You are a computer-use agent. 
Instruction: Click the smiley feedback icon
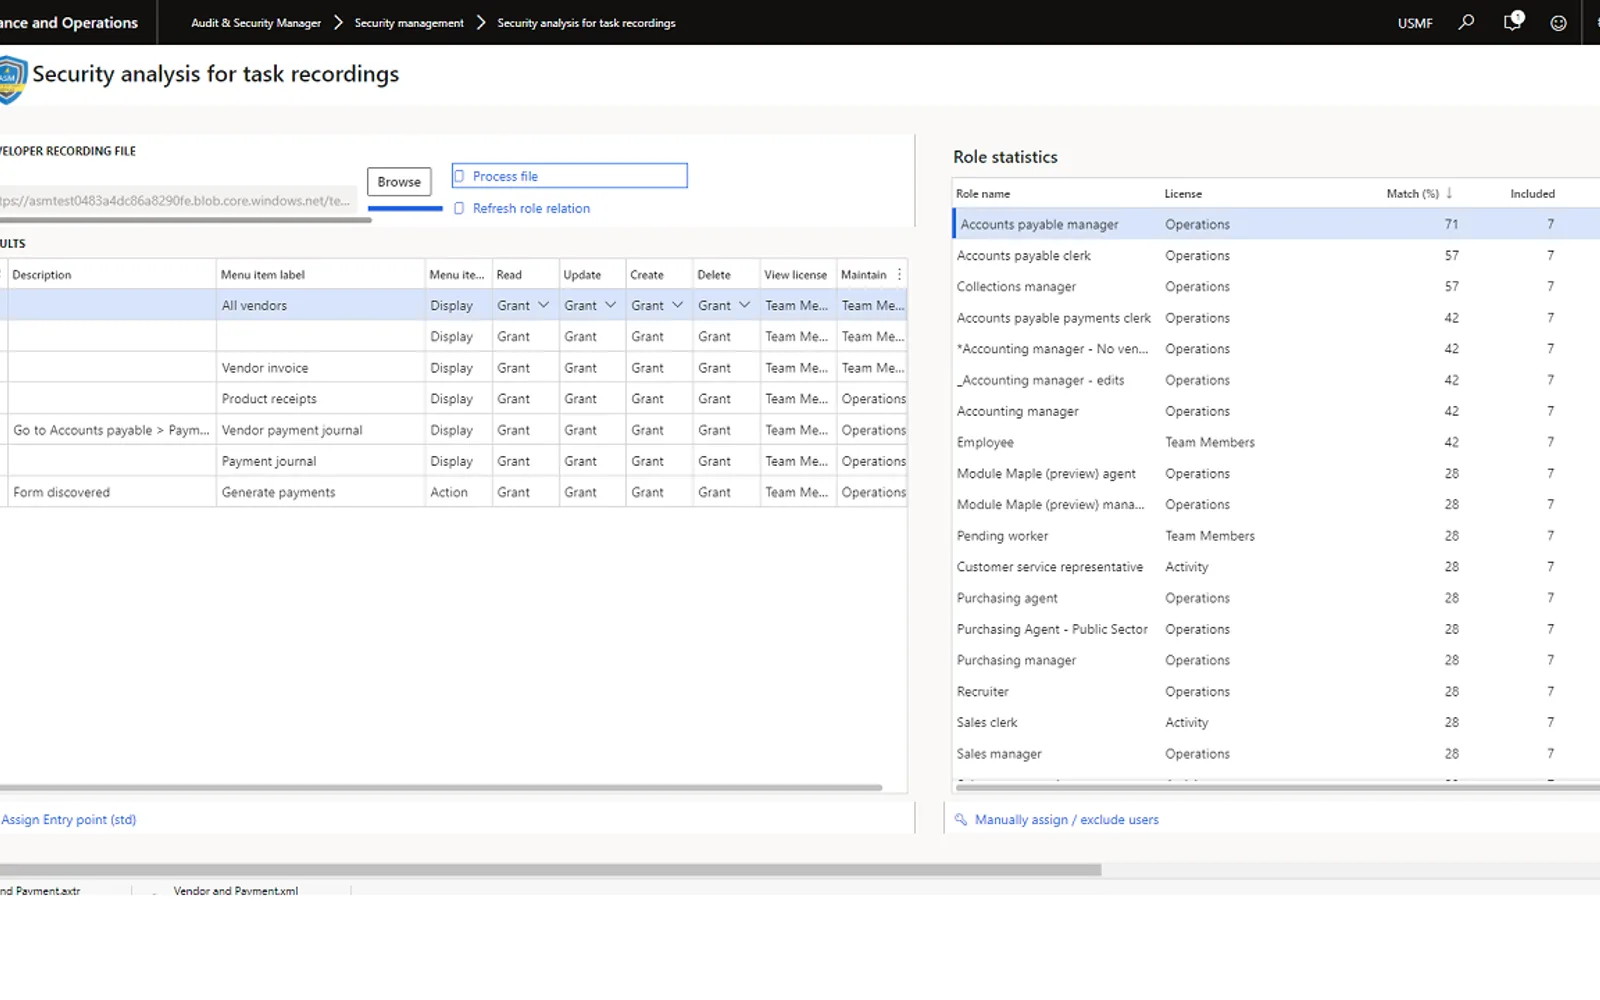(1558, 23)
